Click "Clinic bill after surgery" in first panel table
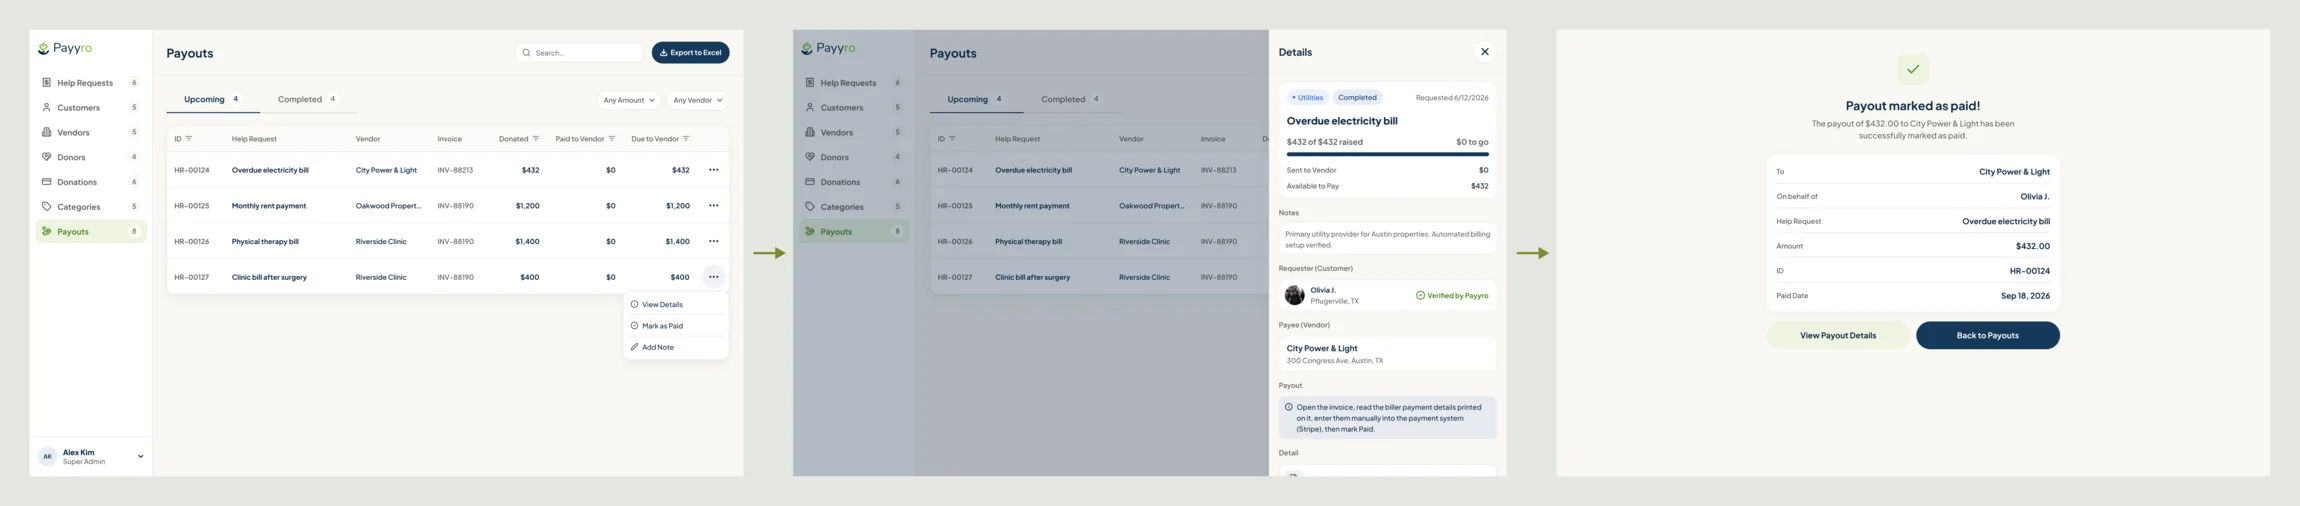This screenshot has height=506, width=2300. tap(269, 277)
